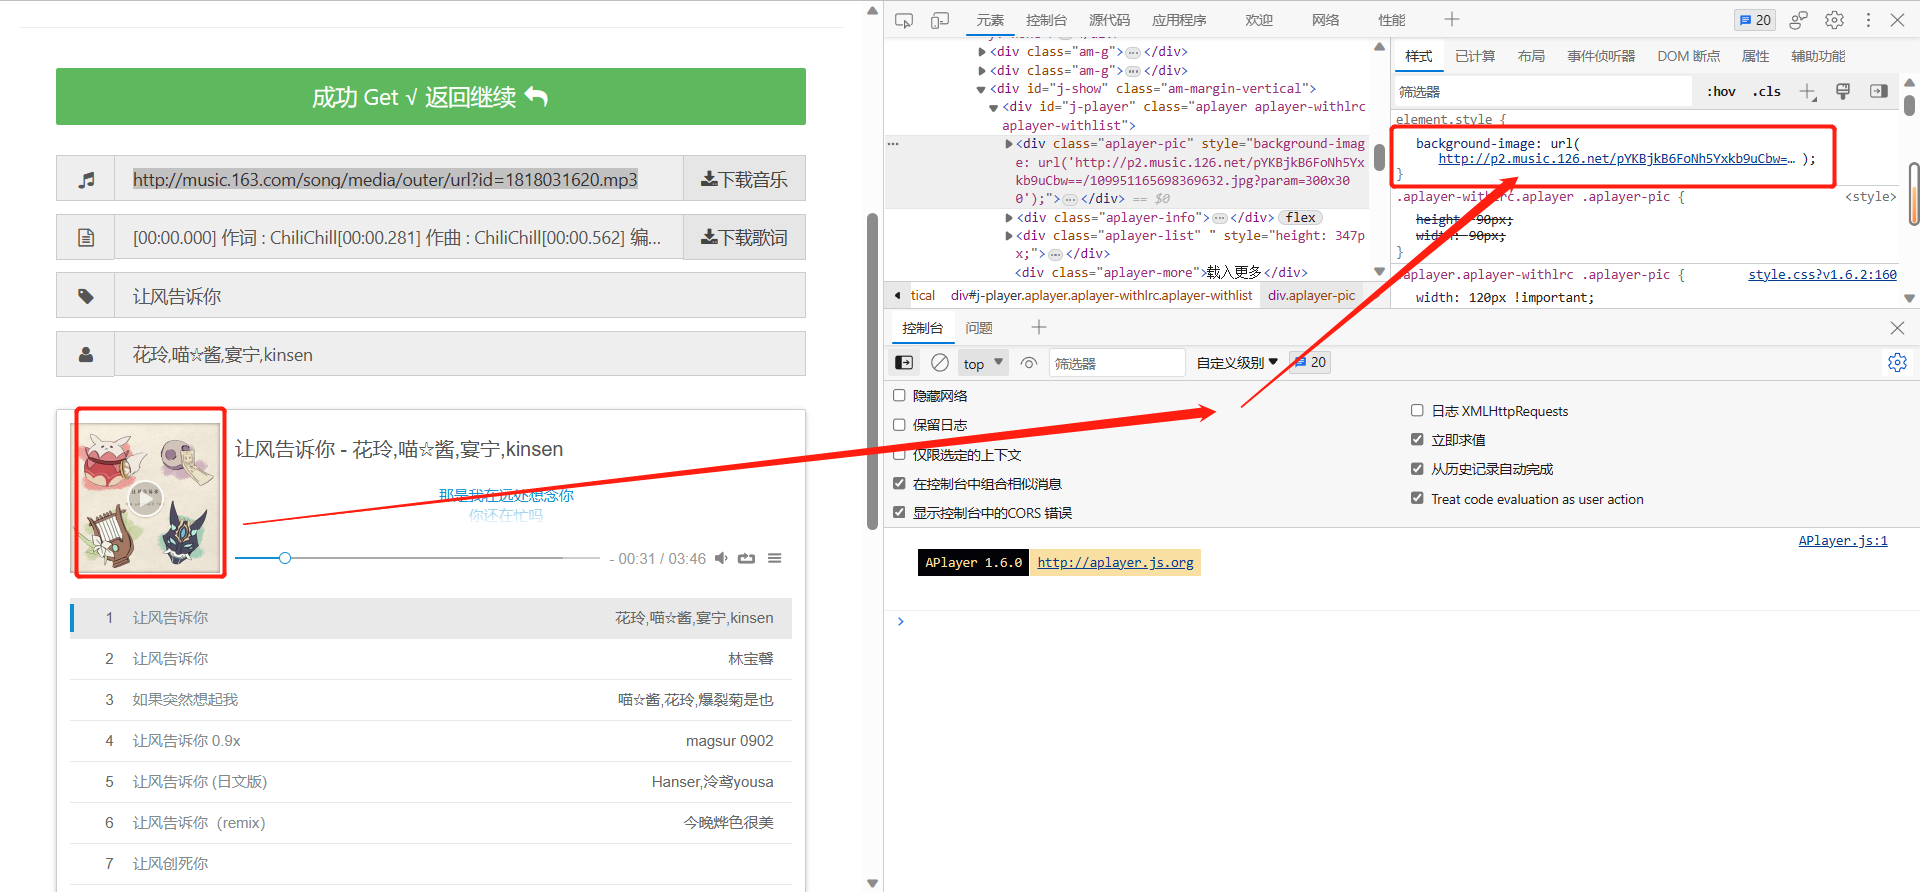Click the 下载音乐 button
The width and height of the screenshot is (1920, 892).
[x=744, y=179]
